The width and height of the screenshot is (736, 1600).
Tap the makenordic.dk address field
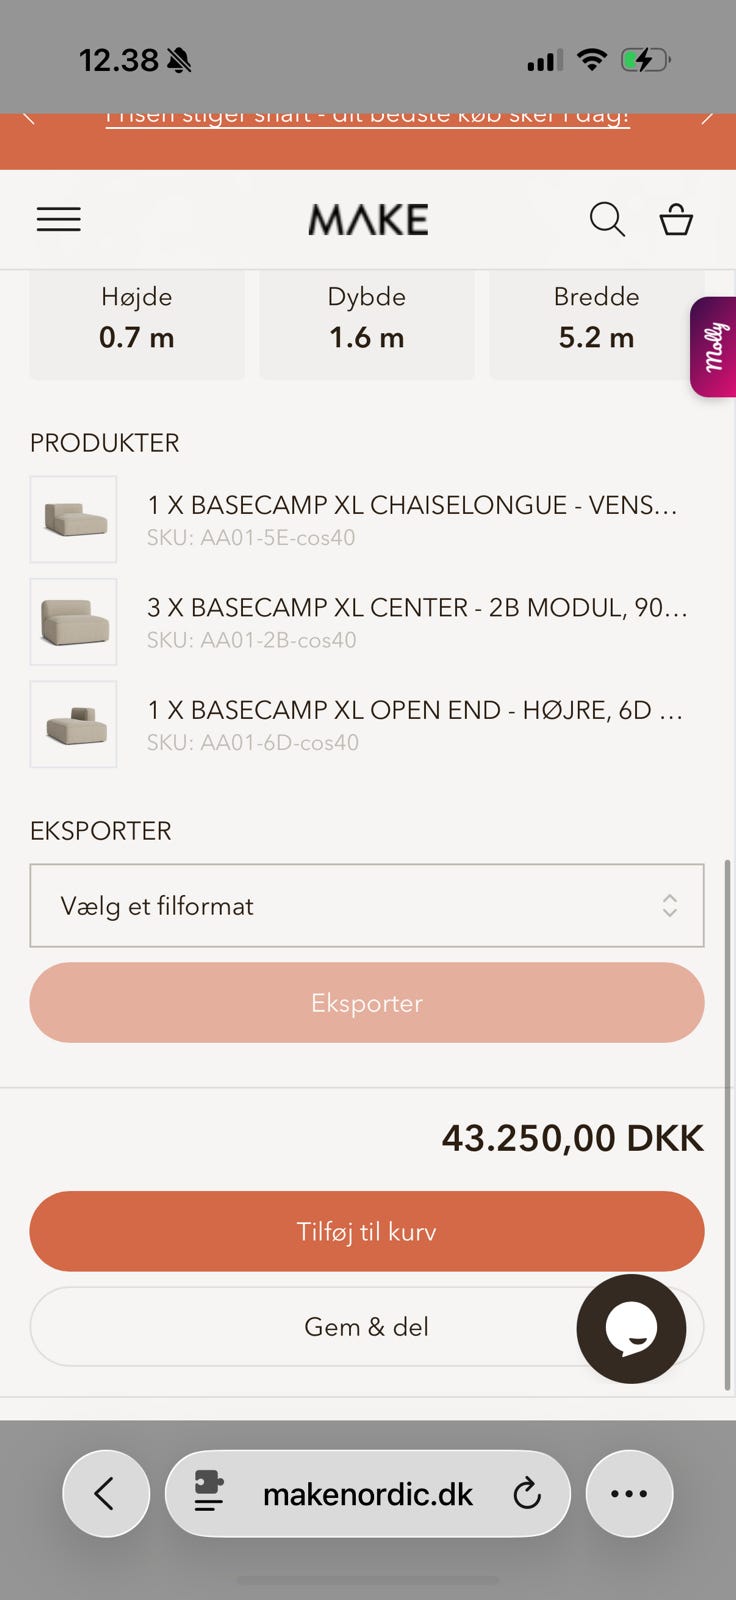pyautogui.click(x=368, y=1494)
